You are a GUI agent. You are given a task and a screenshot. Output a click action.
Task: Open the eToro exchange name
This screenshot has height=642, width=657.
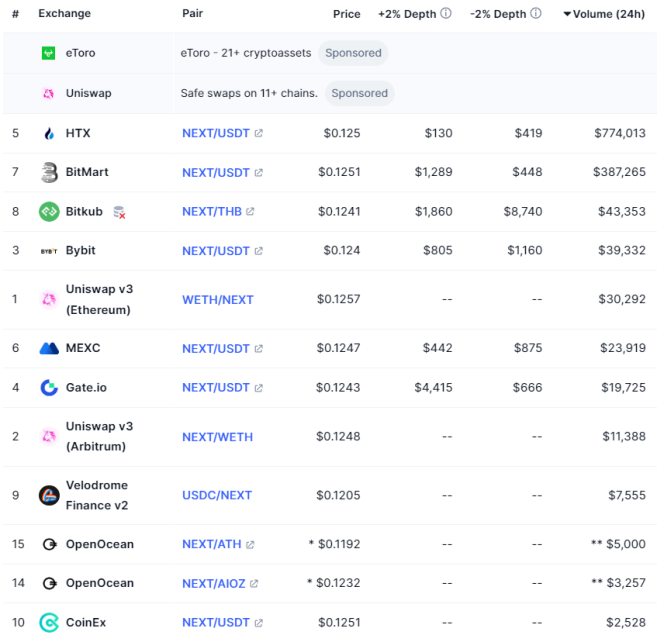point(80,53)
